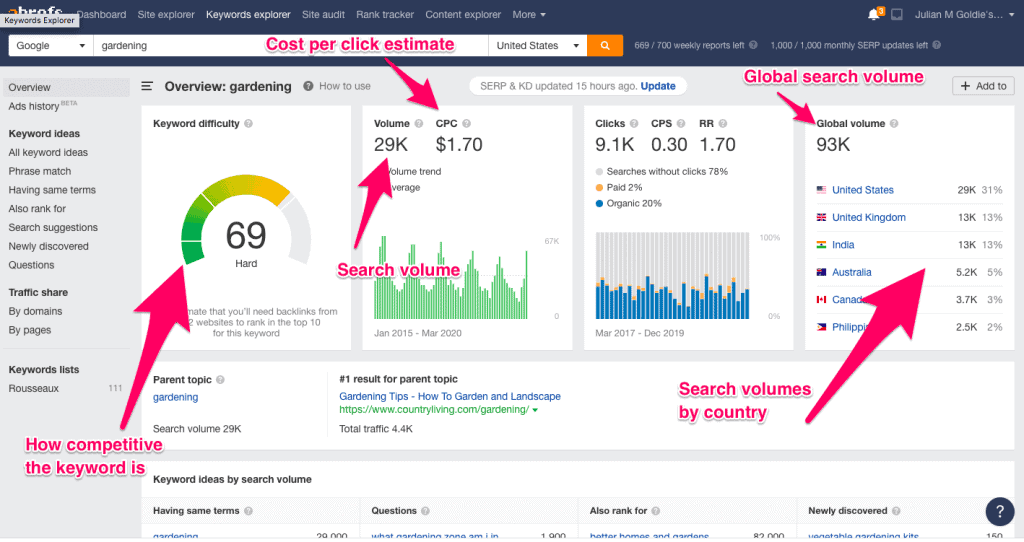Image resolution: width=1024 pixels, height=542 pixels.
Task: Click the Australia flag icon
Action: (822, 272)
